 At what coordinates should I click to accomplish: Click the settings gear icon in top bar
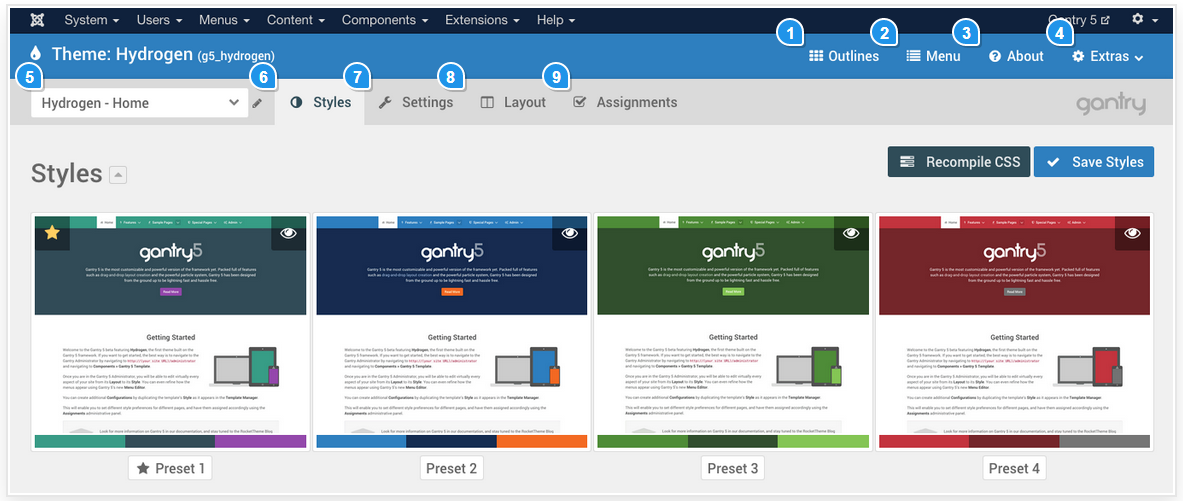1138,19
